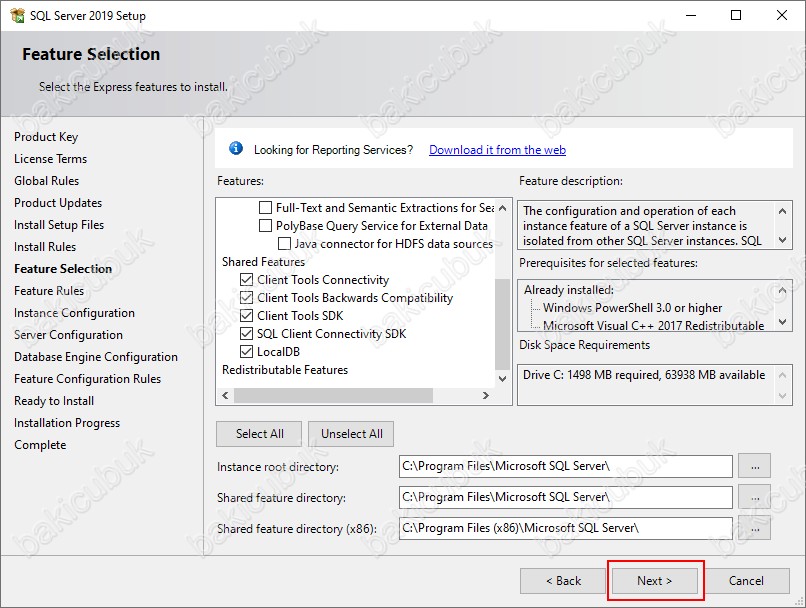Click the Server Configuration step
The image size is (806, 608).
(68, 335)
